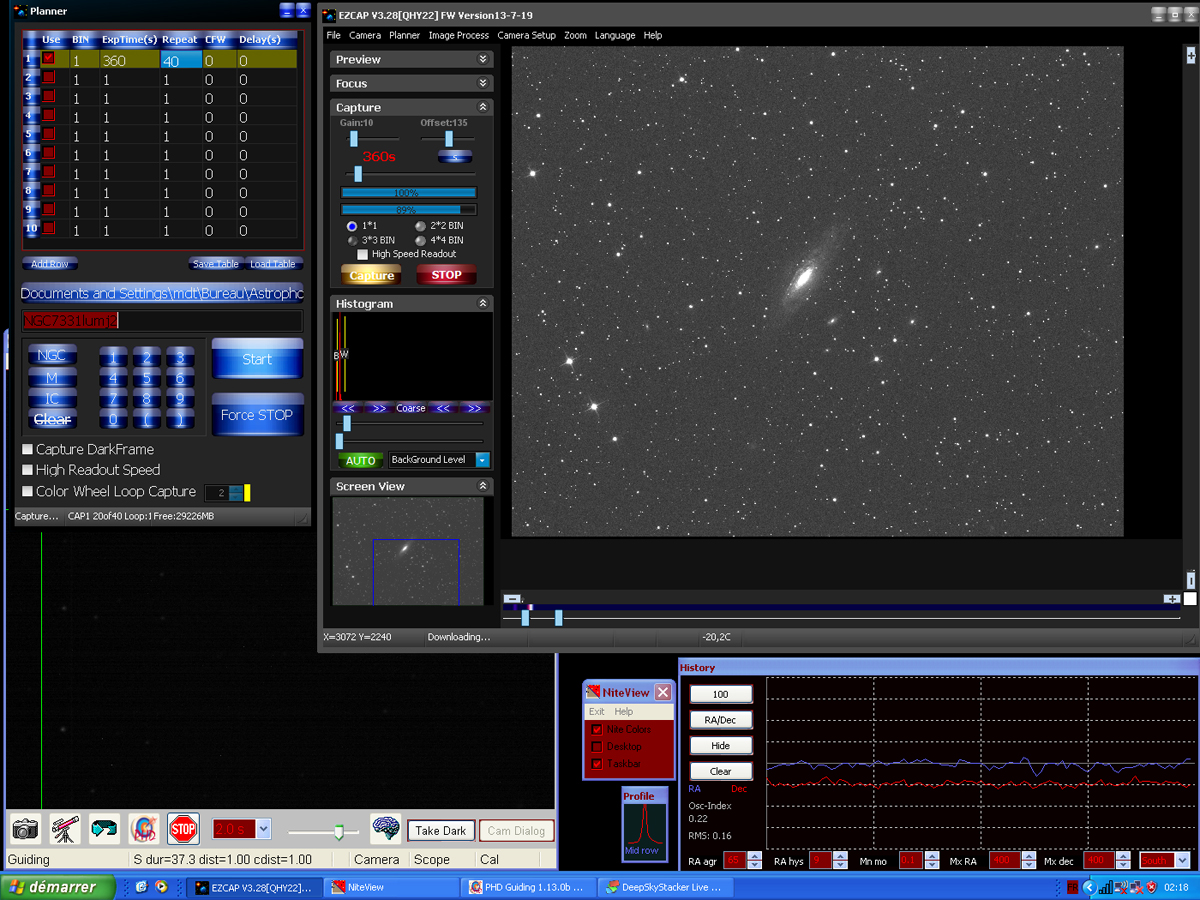The image size is (1200, 900).
Task: Click the FR language indicator in tray
Action: (1072, 887)
